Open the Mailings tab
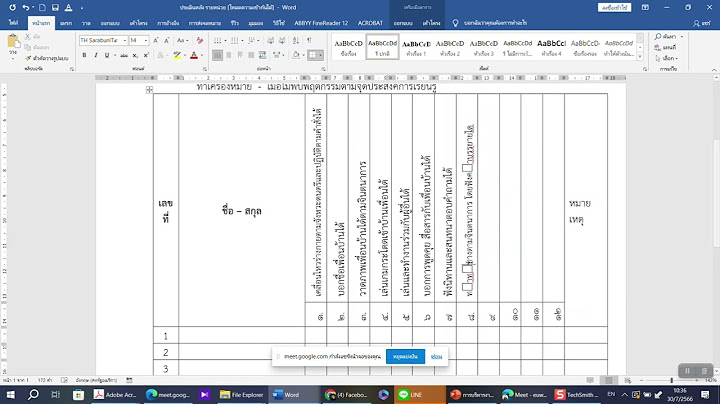The height and width of the screenshot is (404, 720). pos(205,22)
